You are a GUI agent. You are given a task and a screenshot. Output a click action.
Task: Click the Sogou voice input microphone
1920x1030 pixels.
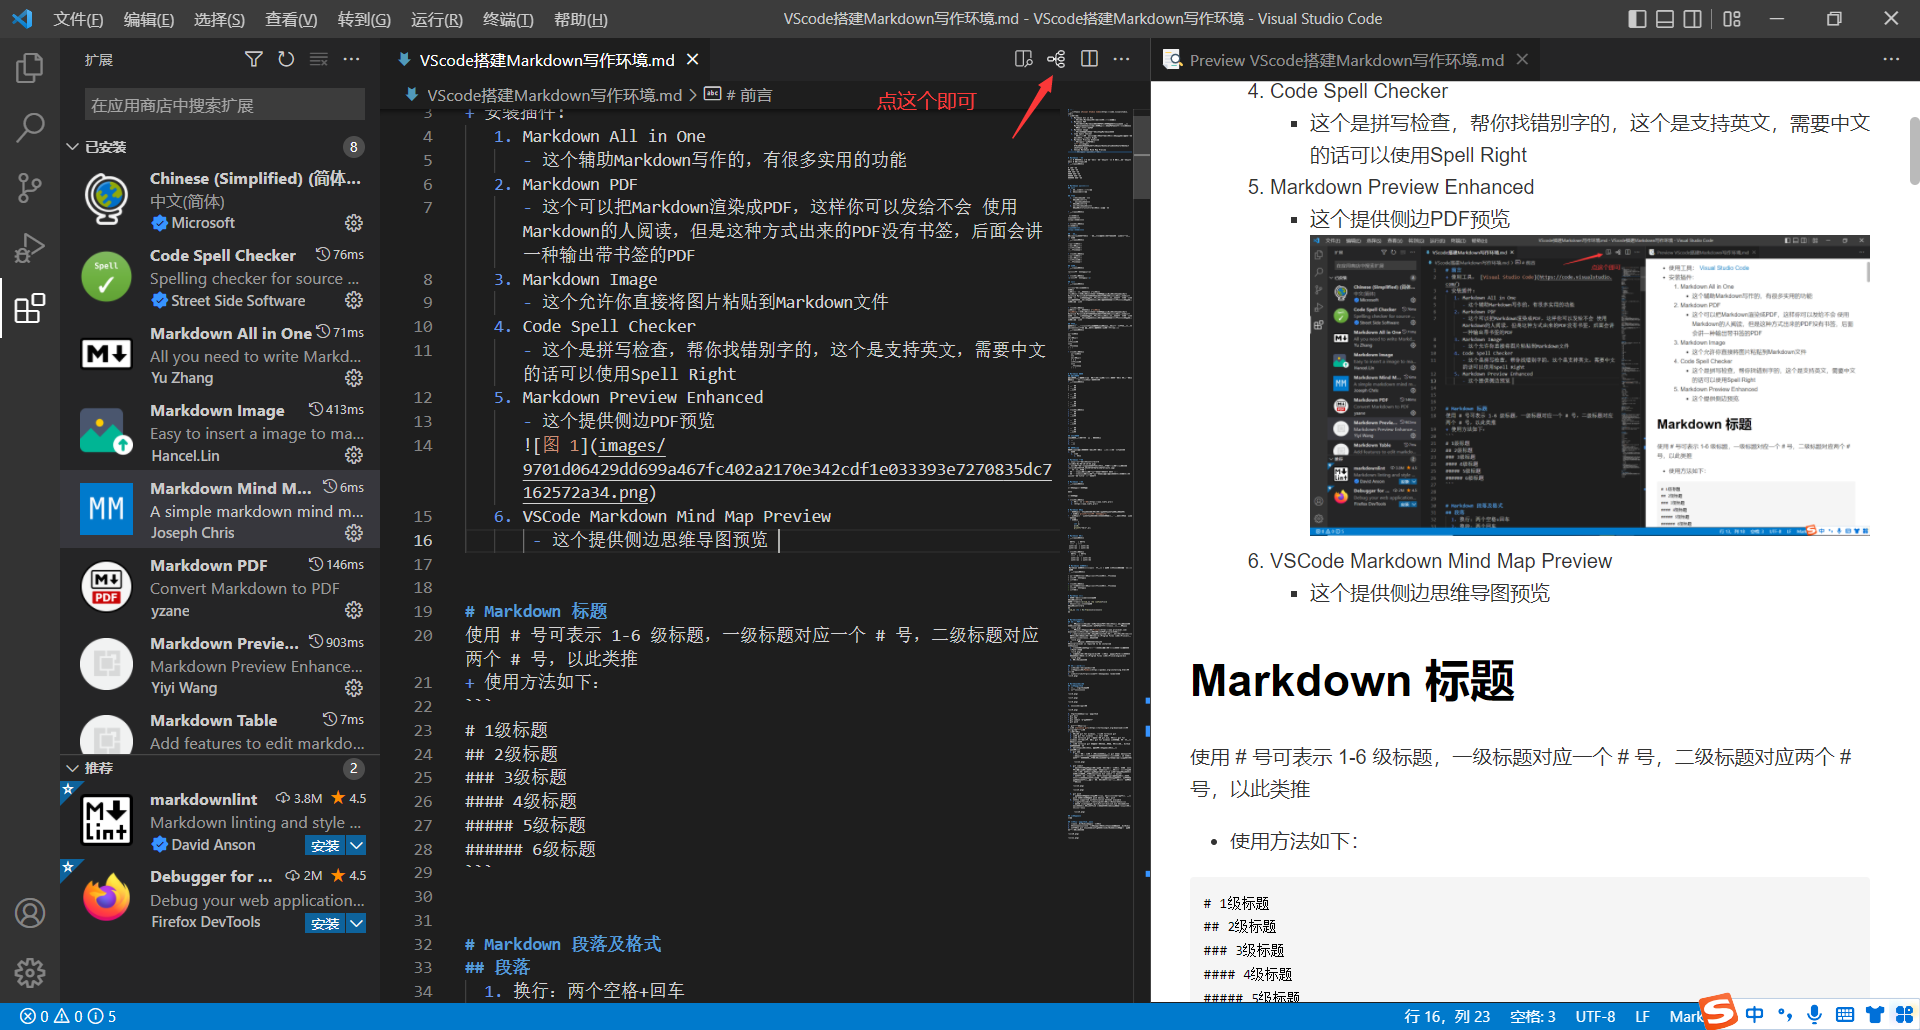coord(1814,1015)
